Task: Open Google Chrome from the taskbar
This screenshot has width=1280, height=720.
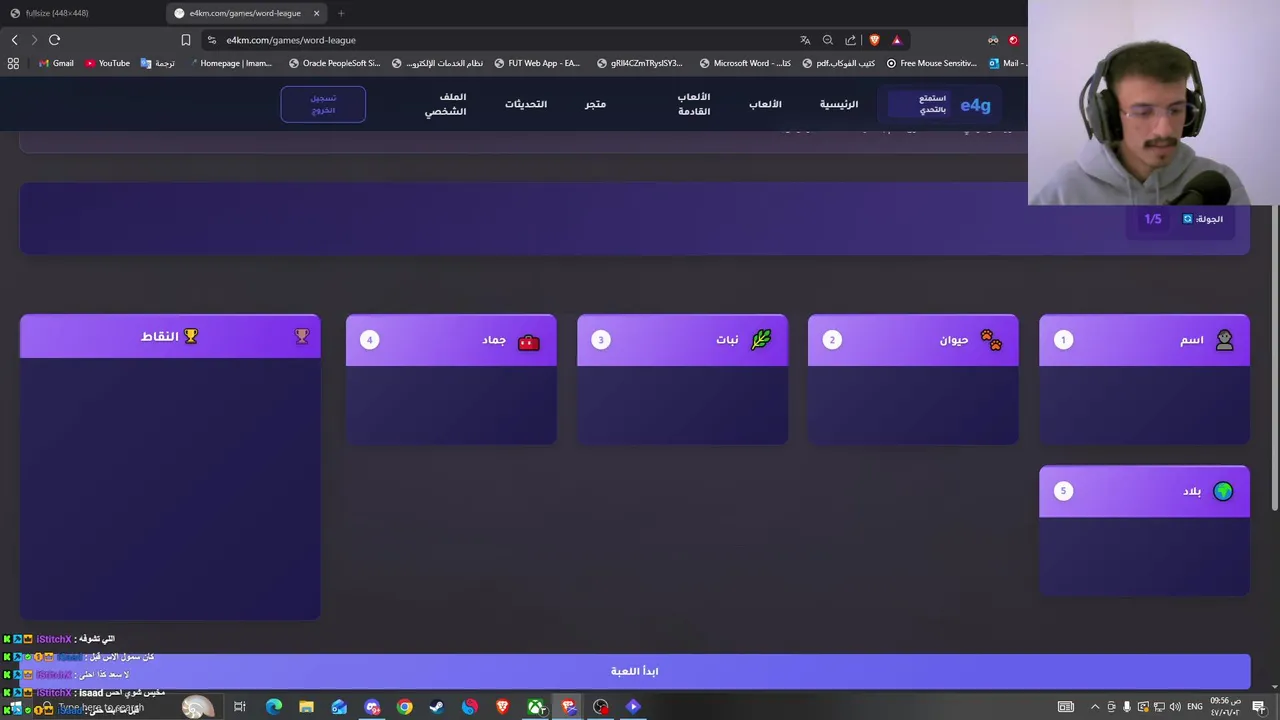Action: (404, 707)
